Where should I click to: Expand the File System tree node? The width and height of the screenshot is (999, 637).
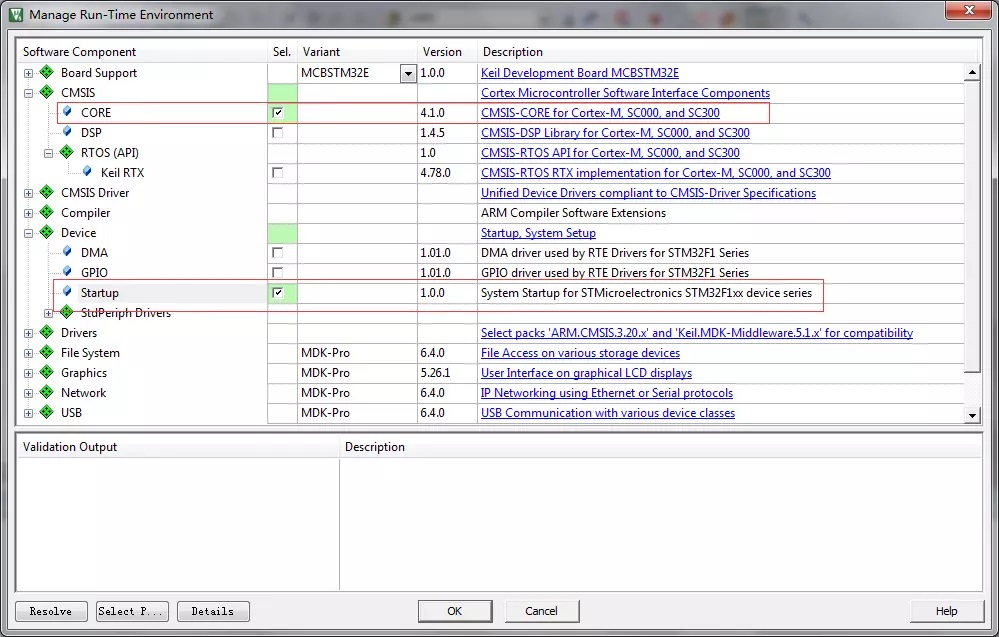(x=28, y=353)
